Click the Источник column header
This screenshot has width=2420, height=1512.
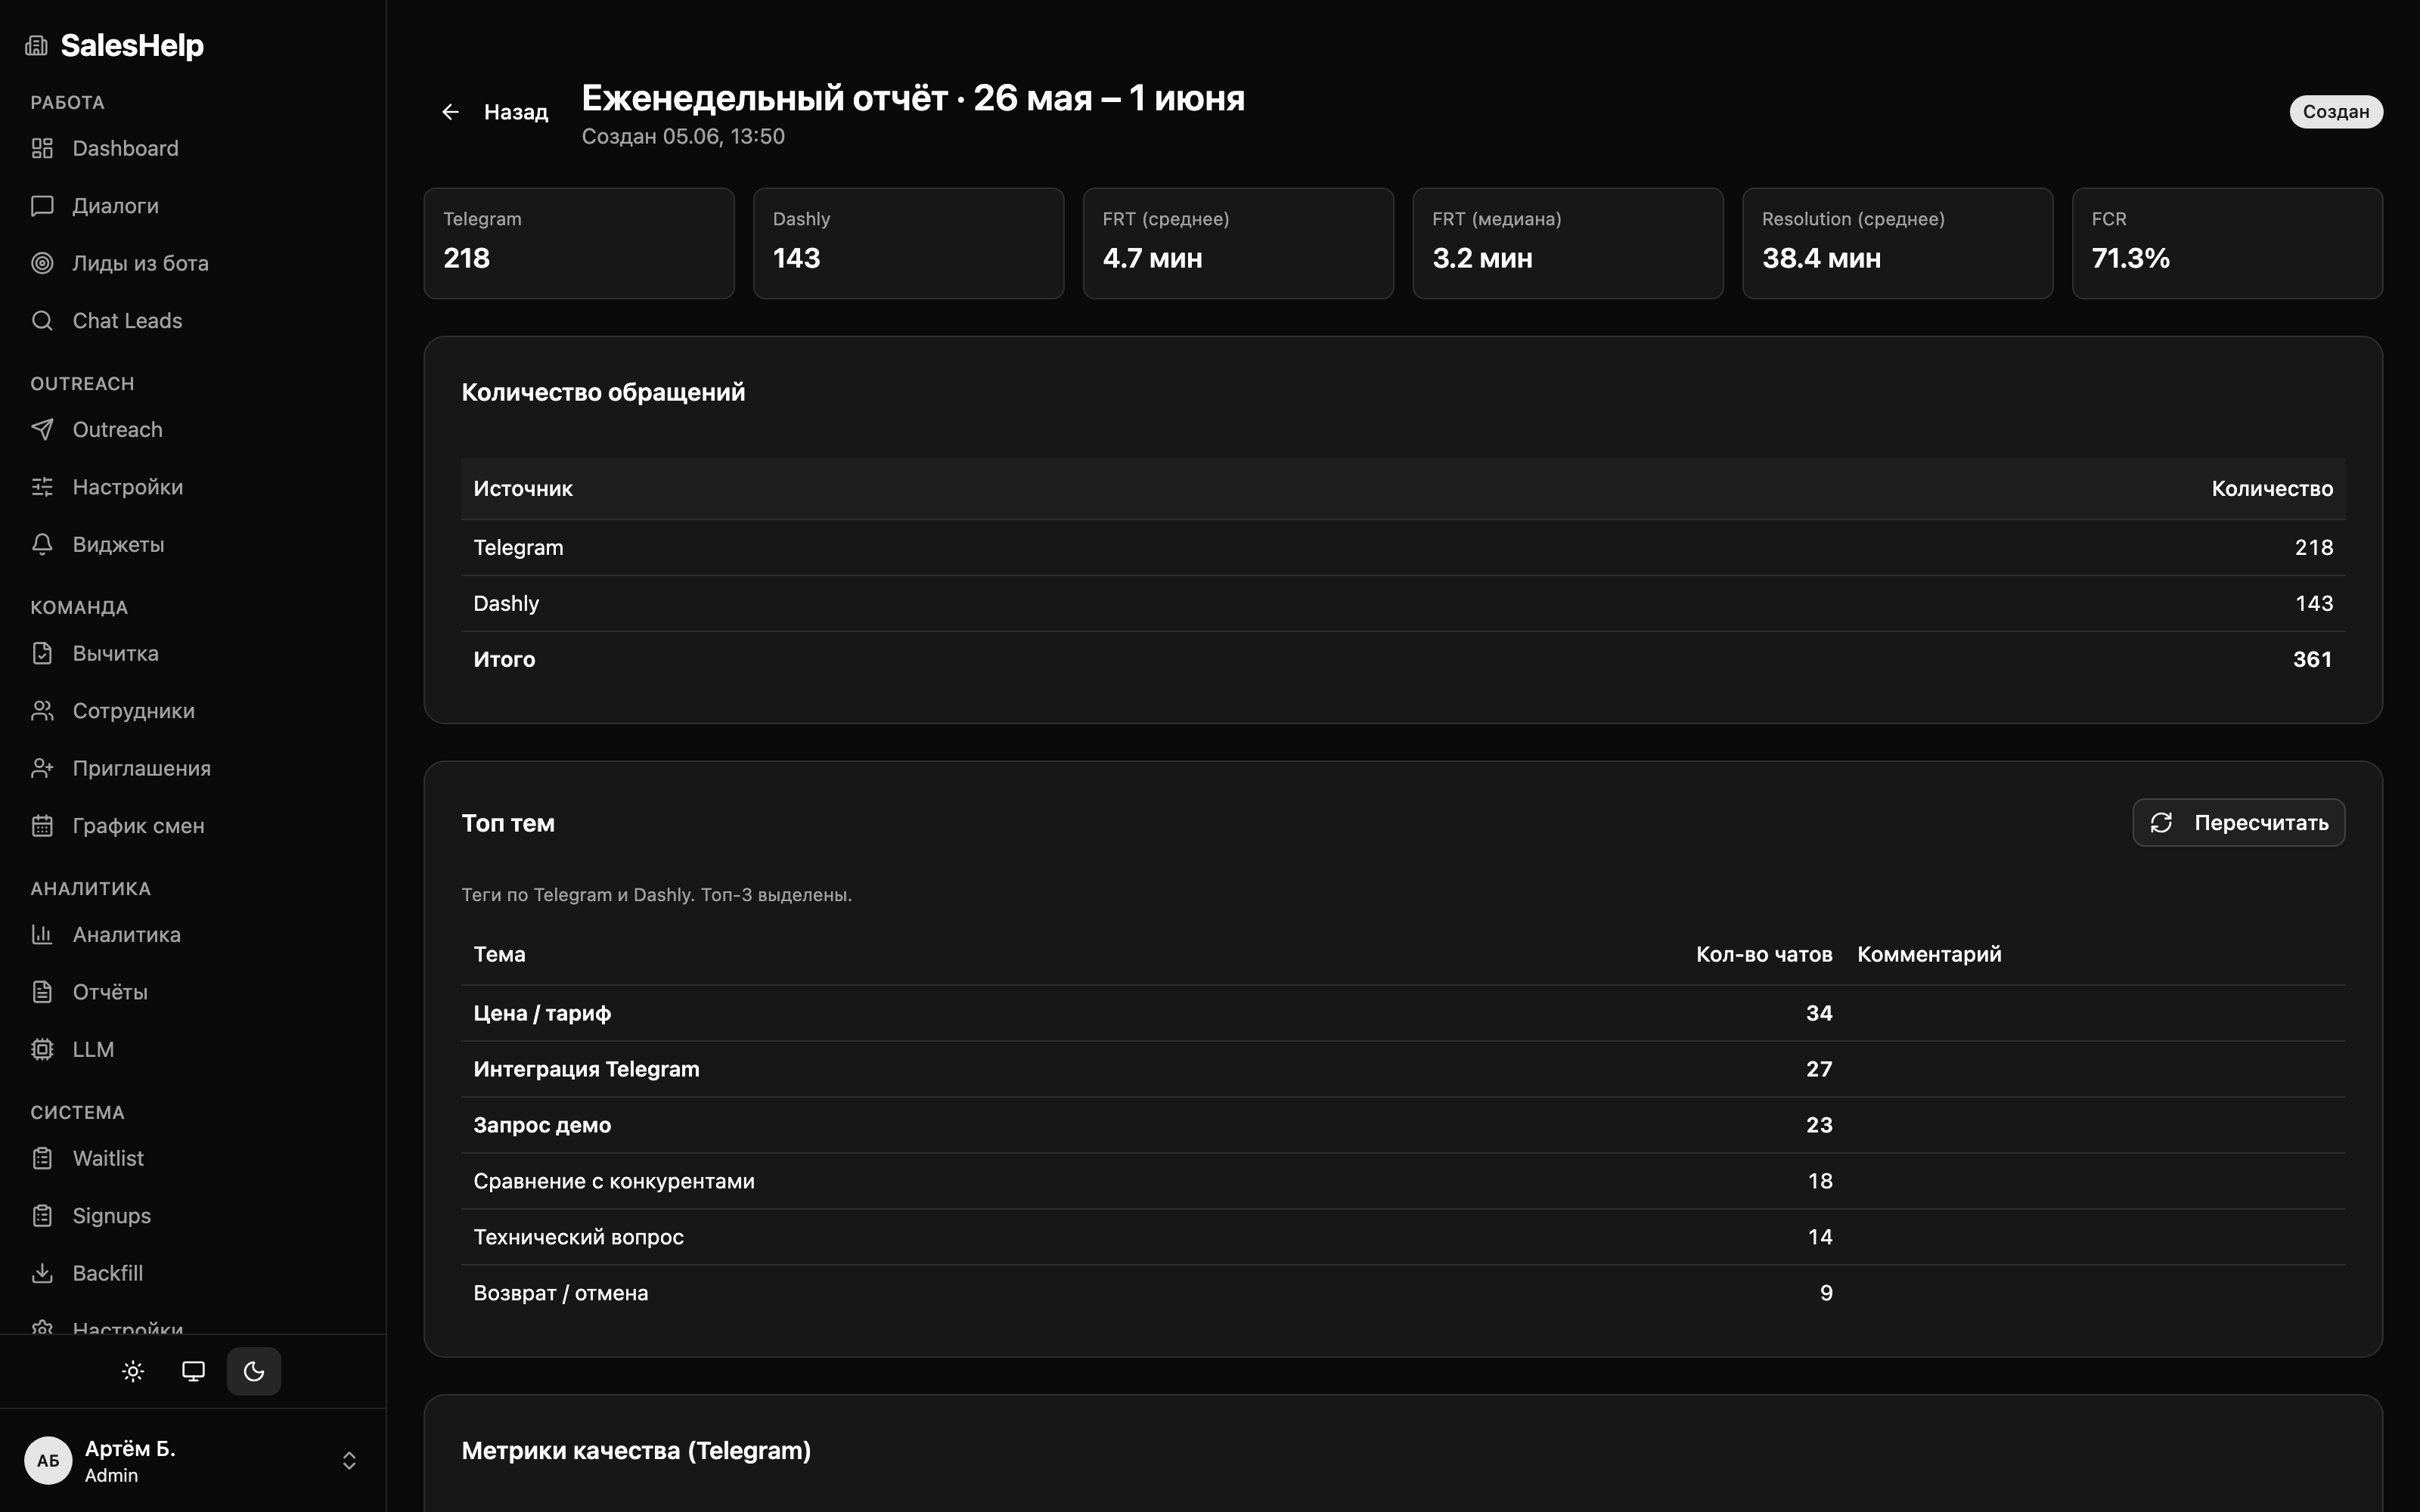(523, 489)
